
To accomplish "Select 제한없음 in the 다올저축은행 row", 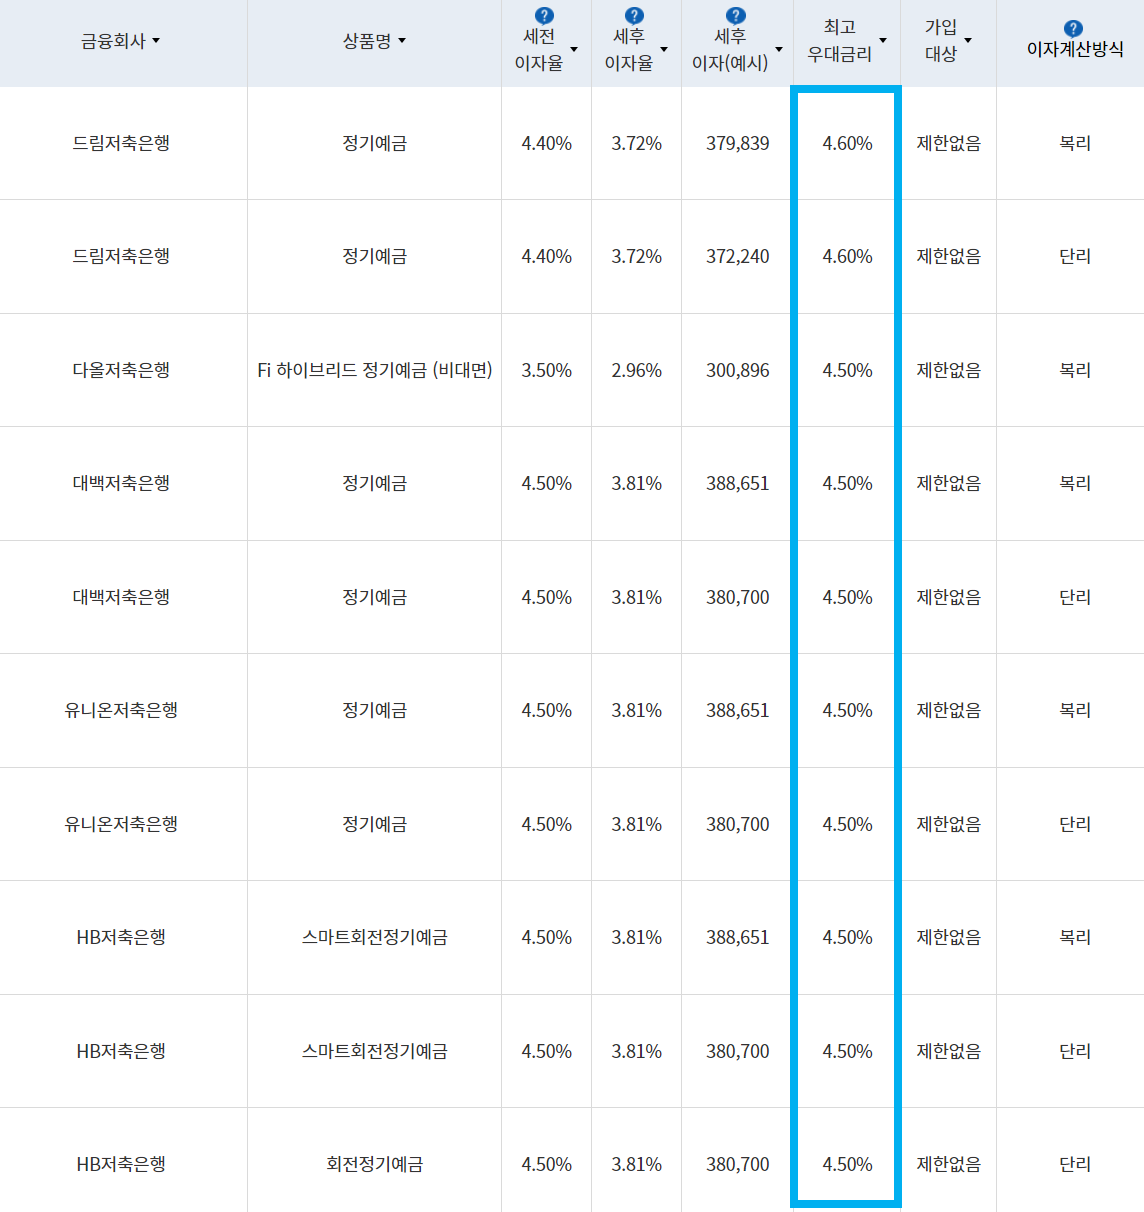I will (949, 370).
